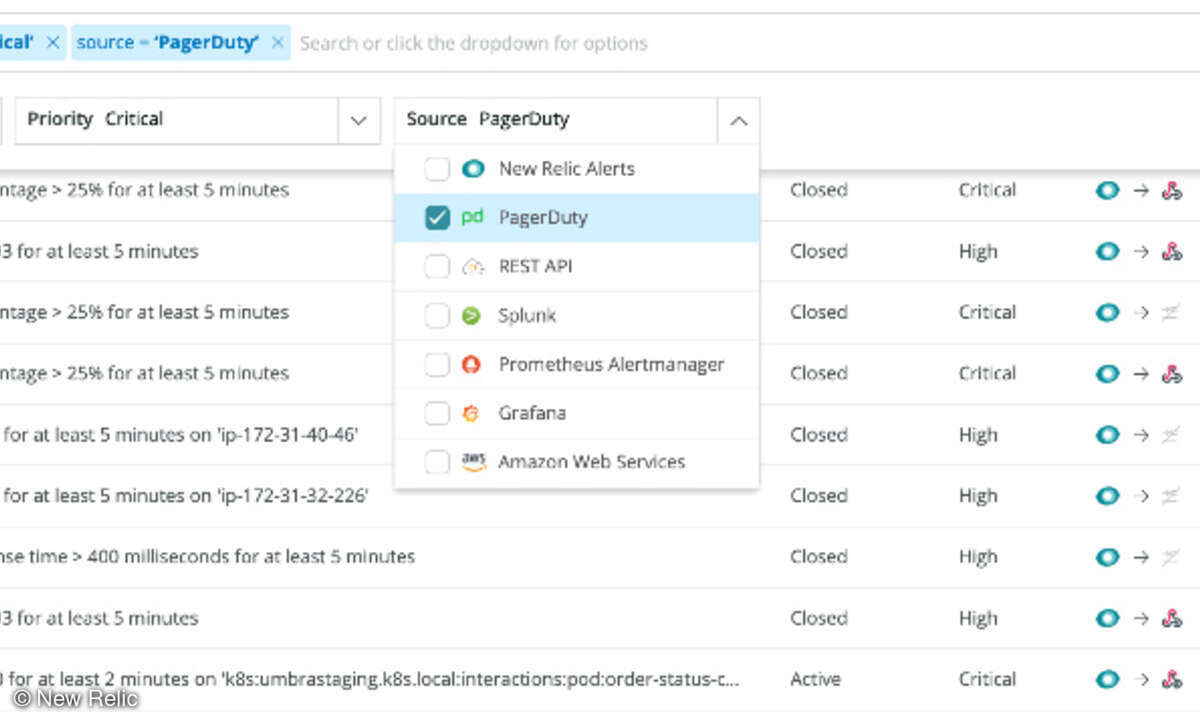Viewport: 1200px width, 720px height.
Task: Click the green pd PagerDuty logo icon
Action: tap(472, 218)
